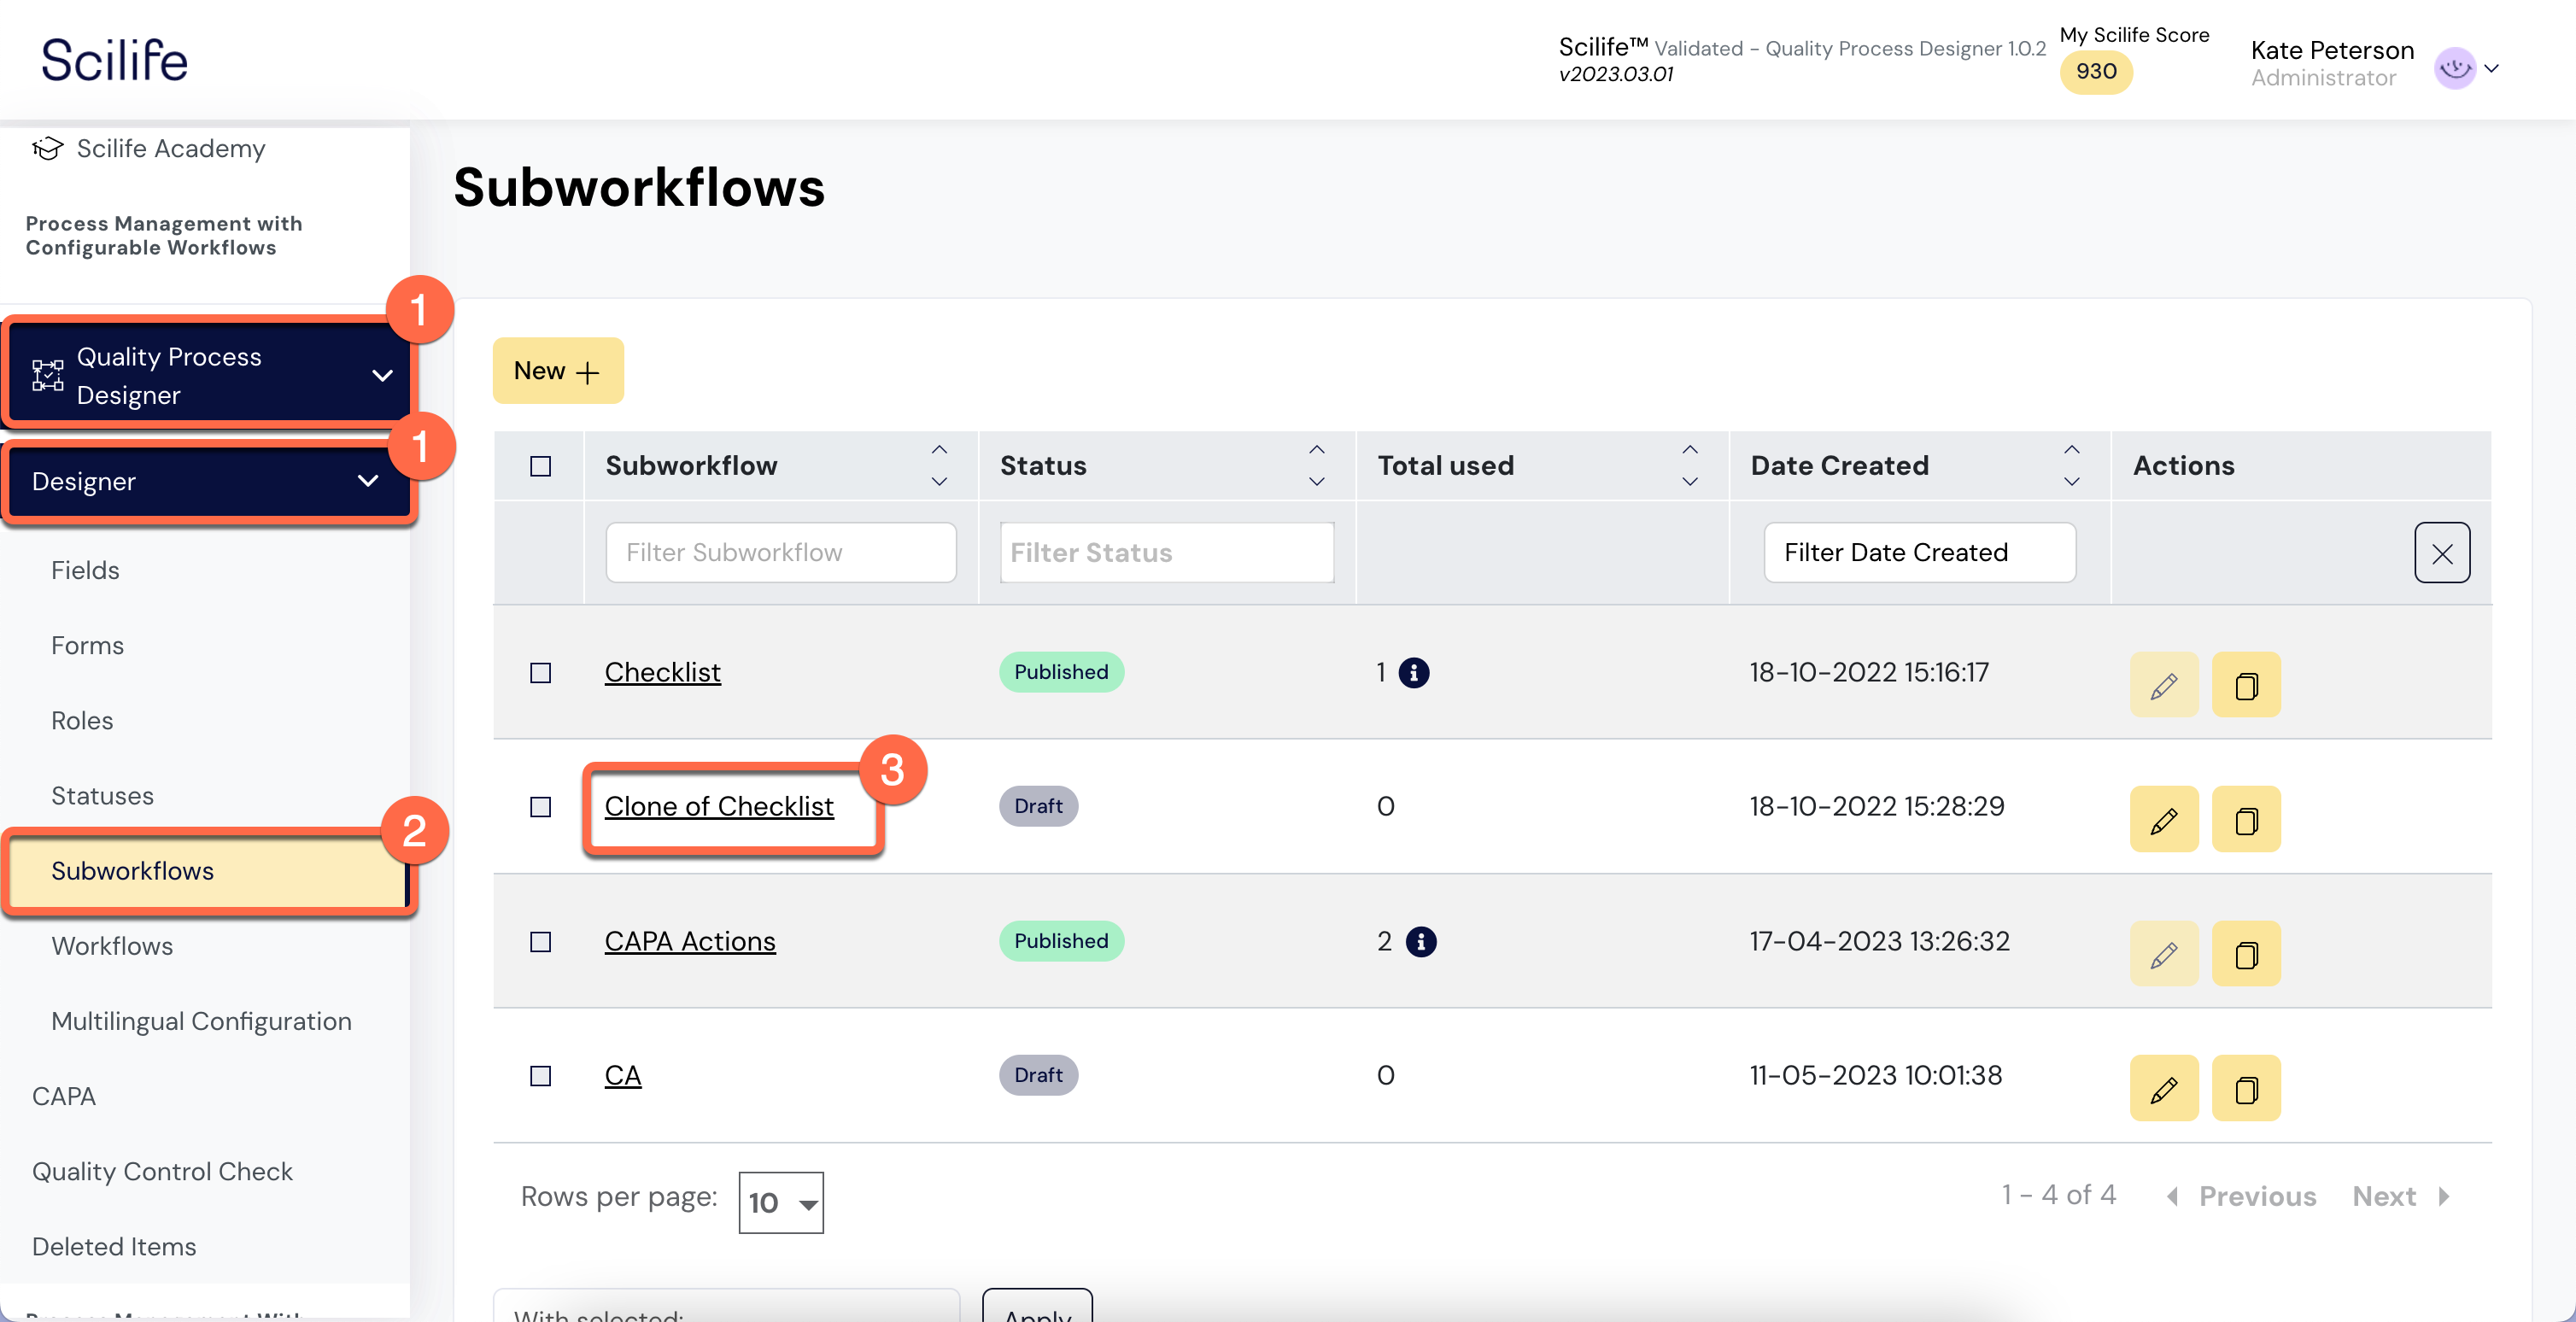The width and height of the screenshot is (2576, 1322).
Task: Sort by Subworkflow column arrows
Action: coord(938,465)
